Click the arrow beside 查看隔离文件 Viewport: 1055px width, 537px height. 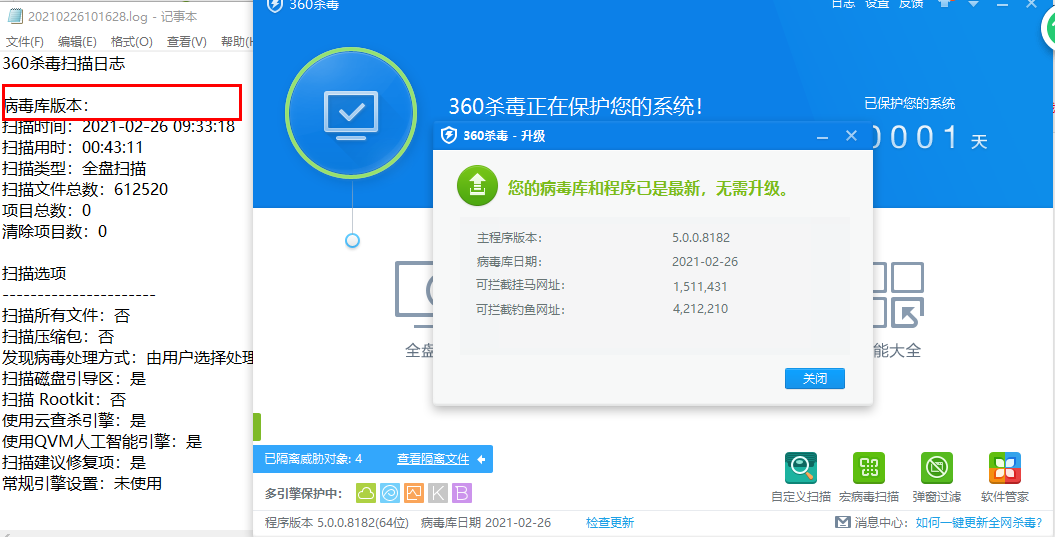480,460
